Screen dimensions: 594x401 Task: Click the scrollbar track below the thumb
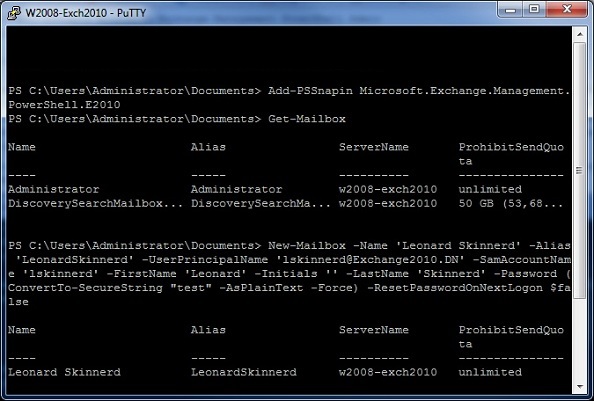click(x=580, y=340)
